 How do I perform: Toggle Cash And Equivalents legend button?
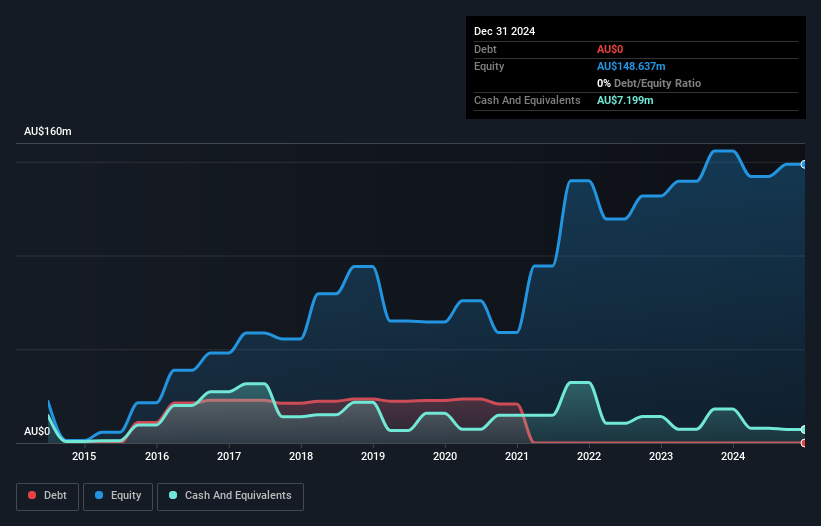click(230, 496)
